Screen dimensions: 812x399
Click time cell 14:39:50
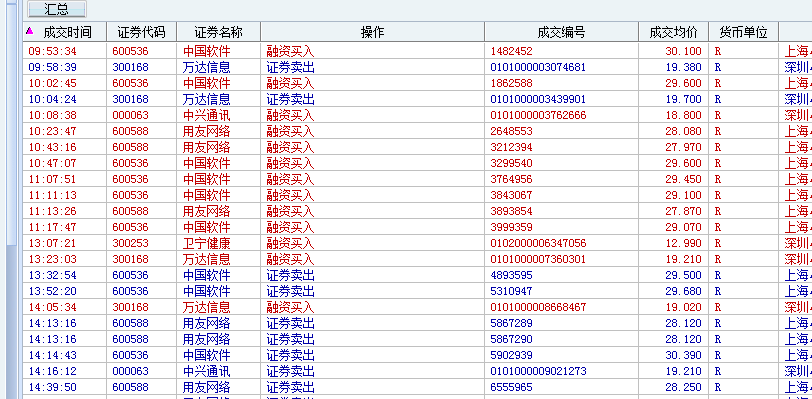point(52,388)
